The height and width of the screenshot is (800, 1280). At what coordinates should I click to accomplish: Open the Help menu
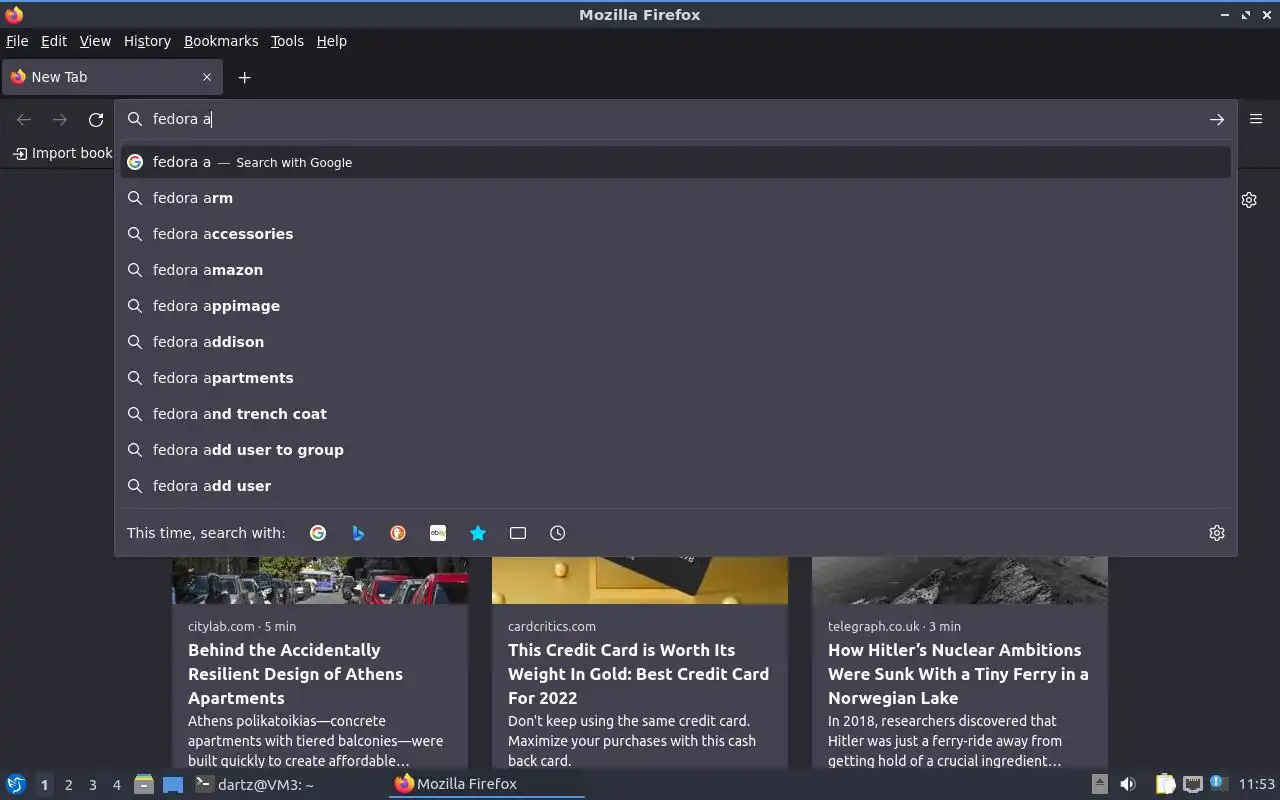pos(331,41)
